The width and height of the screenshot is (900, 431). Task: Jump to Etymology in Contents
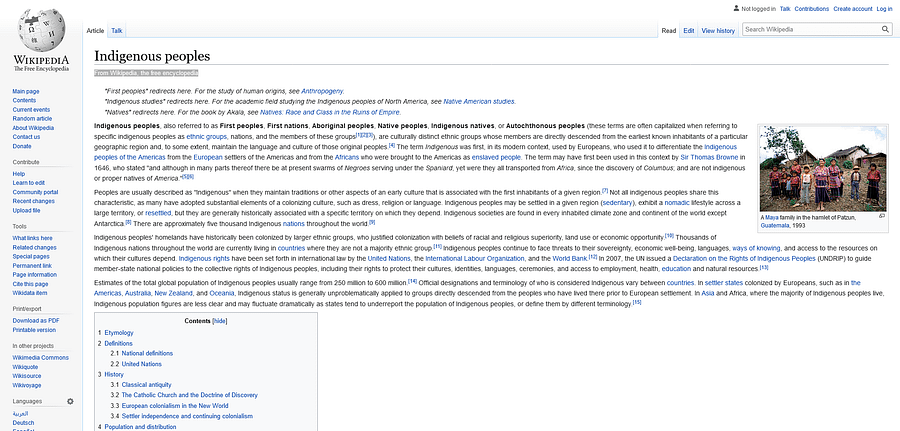(x=119, y=332)
